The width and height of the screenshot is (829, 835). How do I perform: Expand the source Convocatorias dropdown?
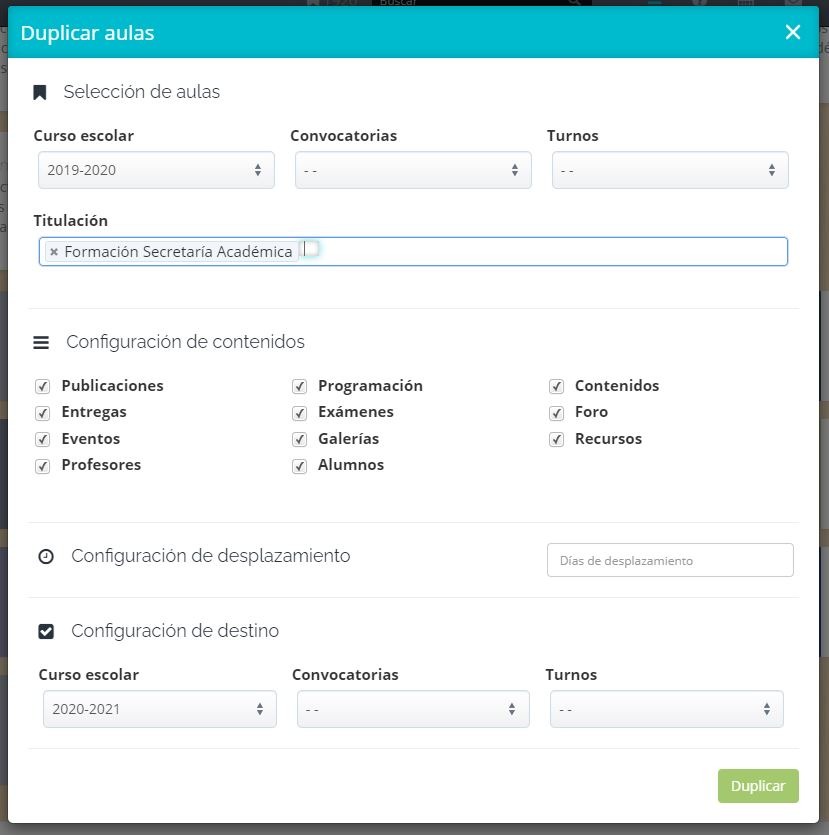pos(413,170)
